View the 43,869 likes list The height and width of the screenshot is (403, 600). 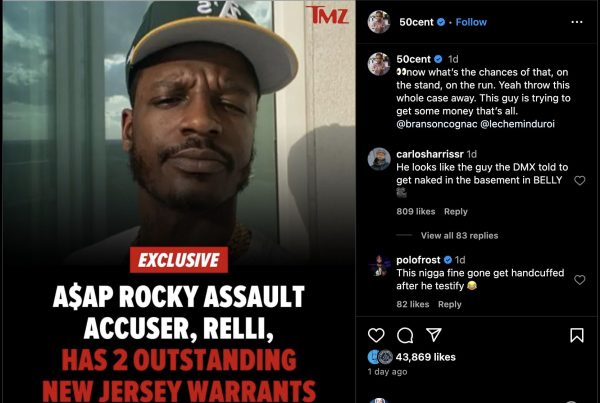click(426, 357)
